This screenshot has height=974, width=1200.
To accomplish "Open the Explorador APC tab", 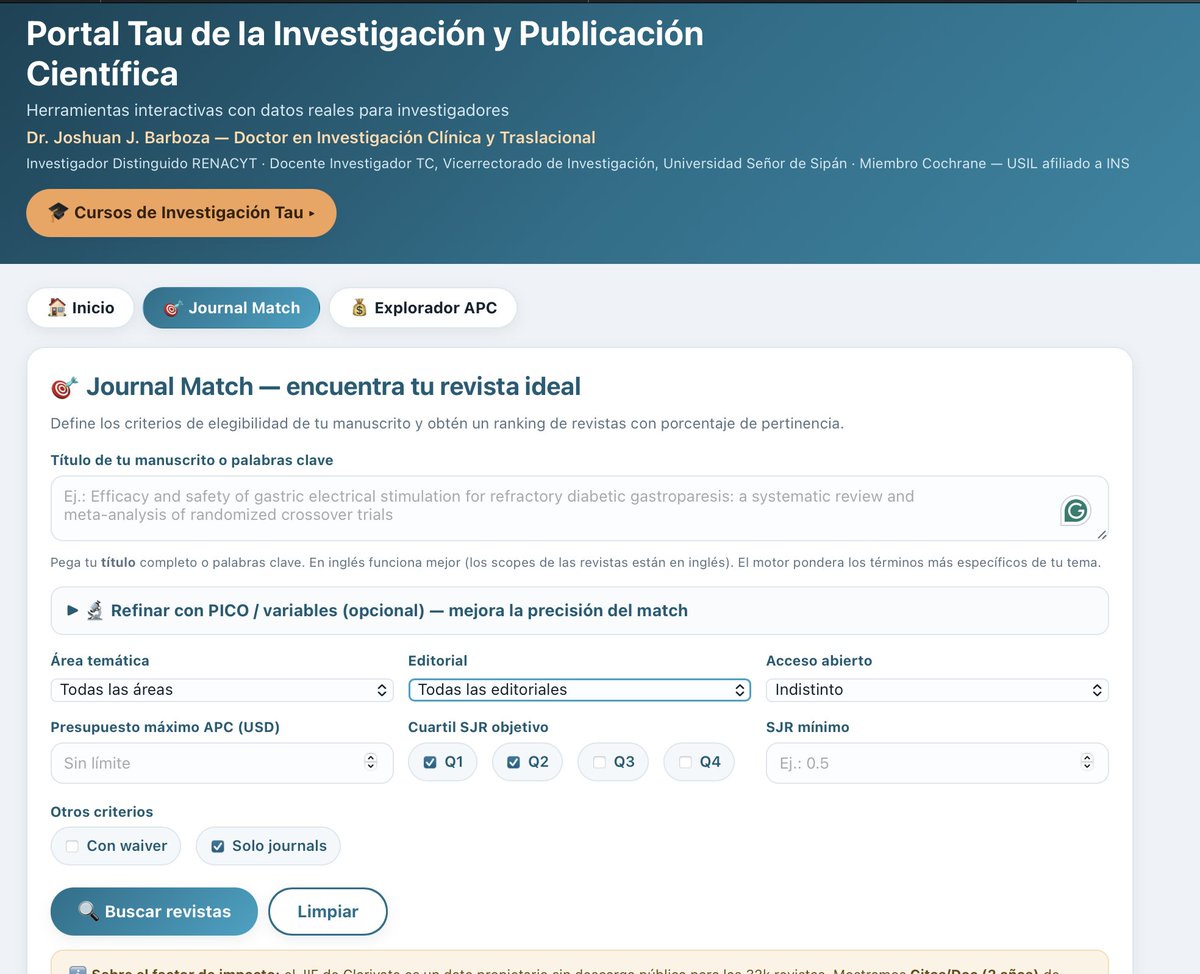I will point(423,308).
